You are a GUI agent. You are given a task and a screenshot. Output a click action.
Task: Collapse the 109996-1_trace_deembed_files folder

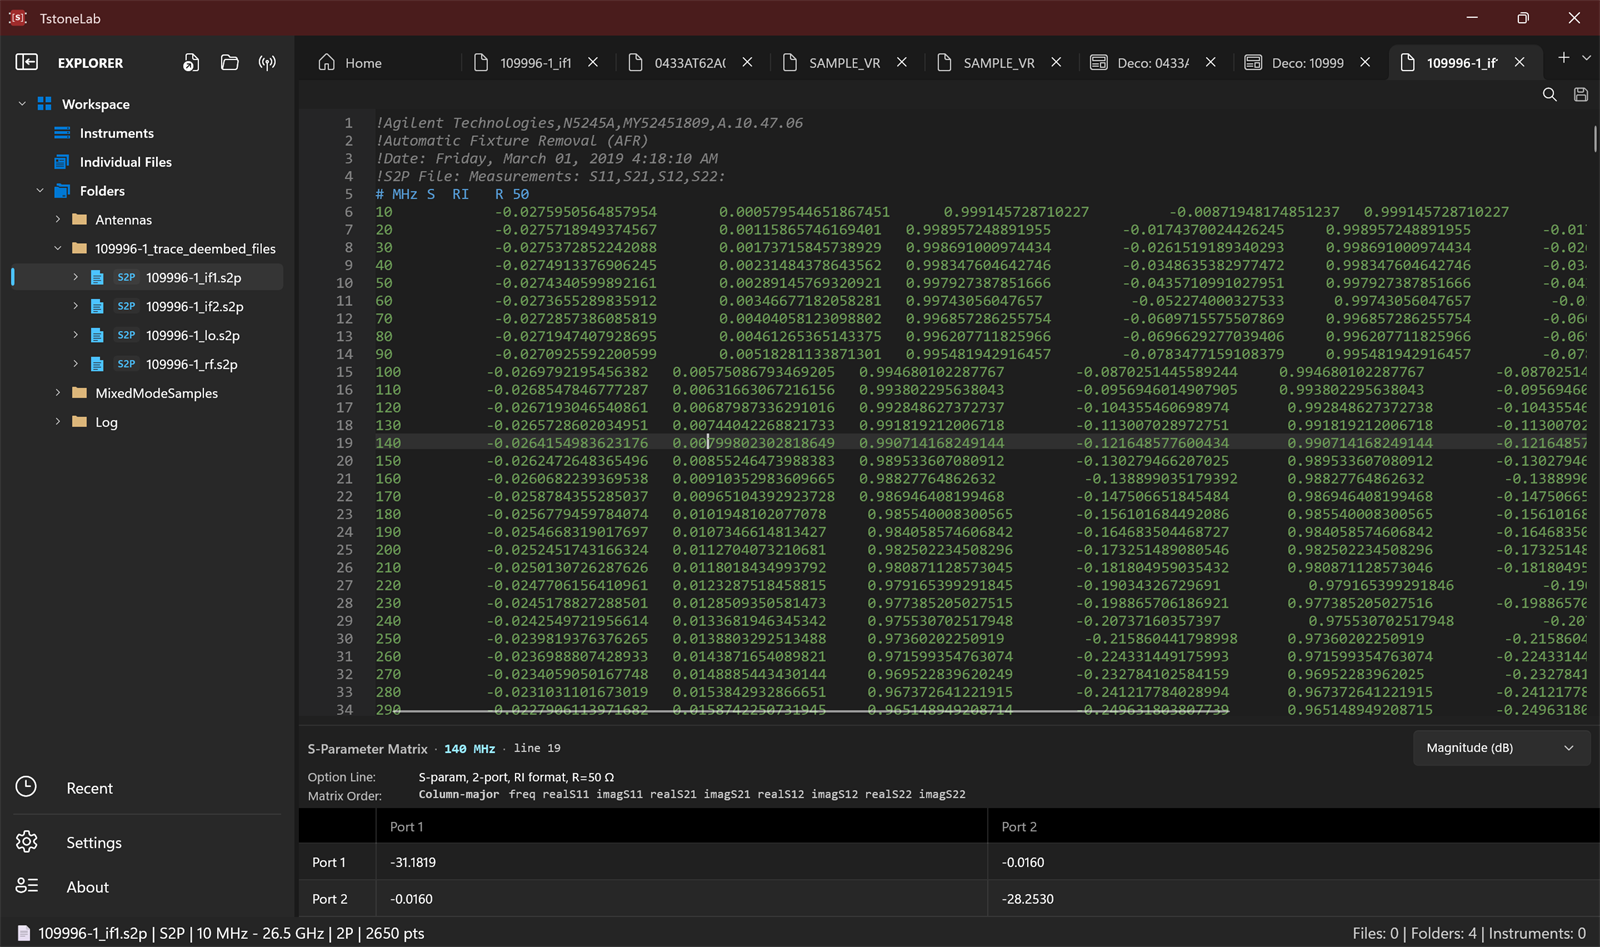coord(58,249)
